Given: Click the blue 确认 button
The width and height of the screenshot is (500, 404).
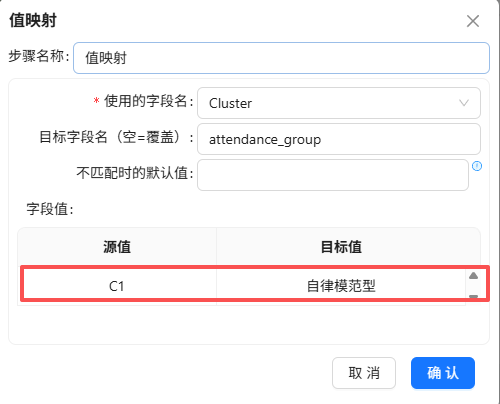Looking at the screenshot, I should [x=443, y=373].
